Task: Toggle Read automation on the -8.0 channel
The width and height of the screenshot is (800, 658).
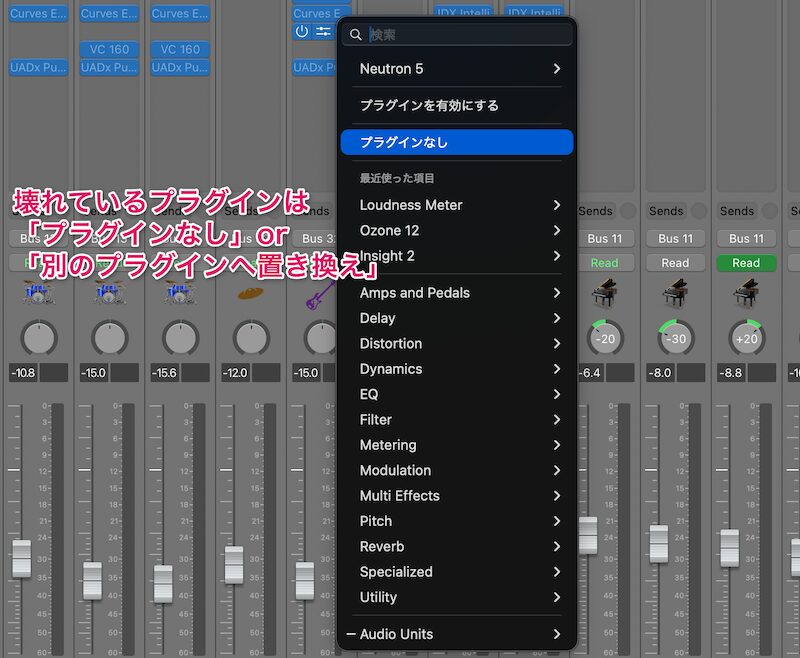Action: [x=675, y=263]
